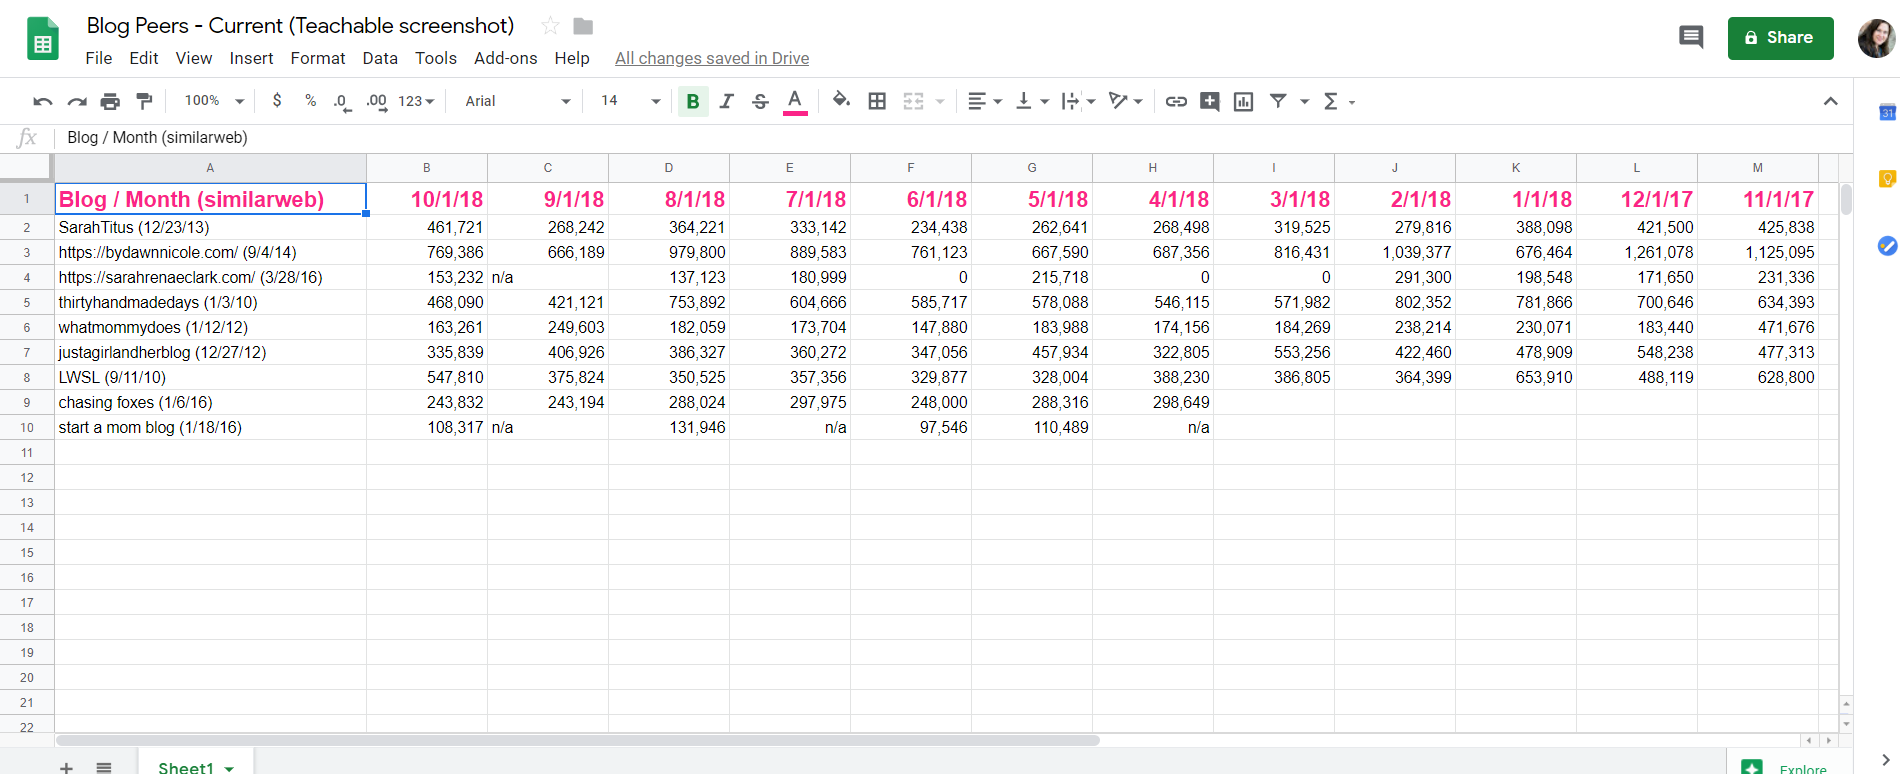
Task: Toggle bold formatting
Action: click(x=693, y=101)
